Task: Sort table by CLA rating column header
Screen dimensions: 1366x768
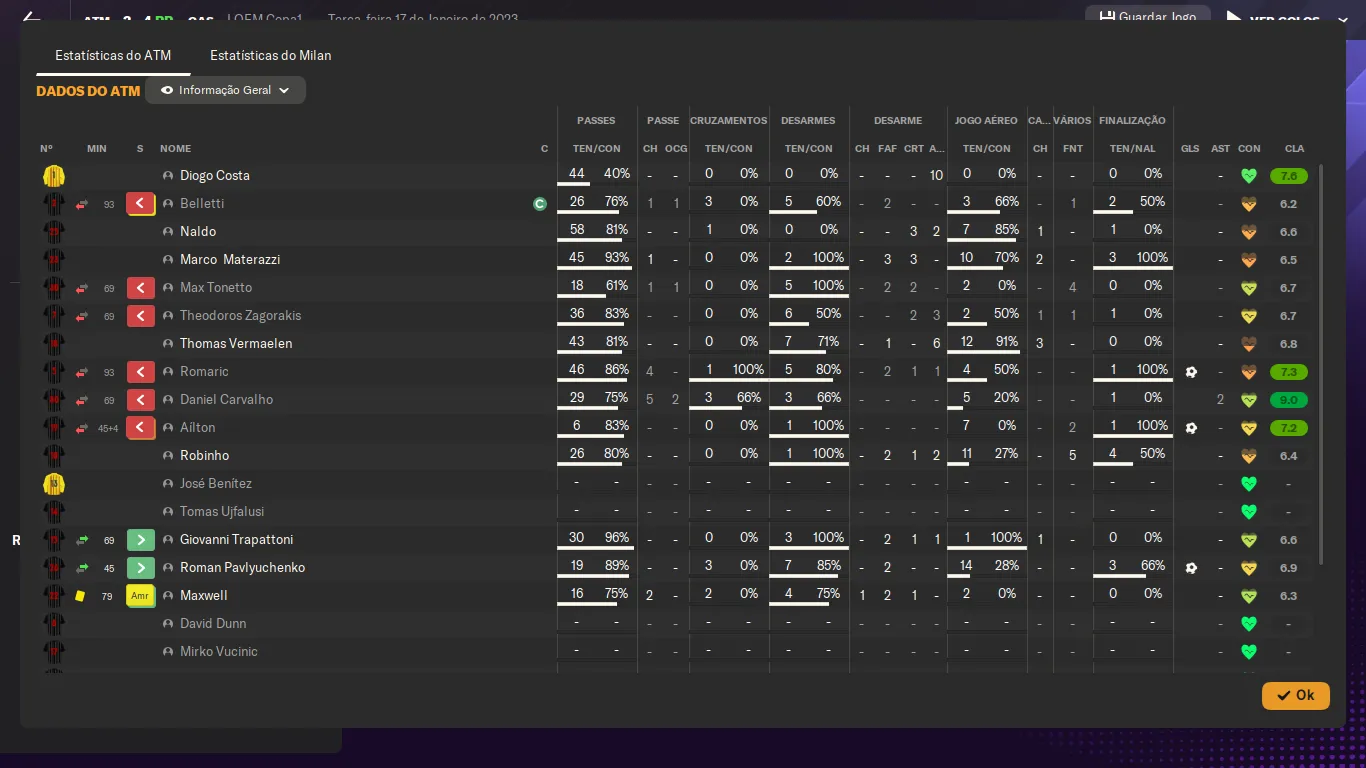Action: 1294,149
